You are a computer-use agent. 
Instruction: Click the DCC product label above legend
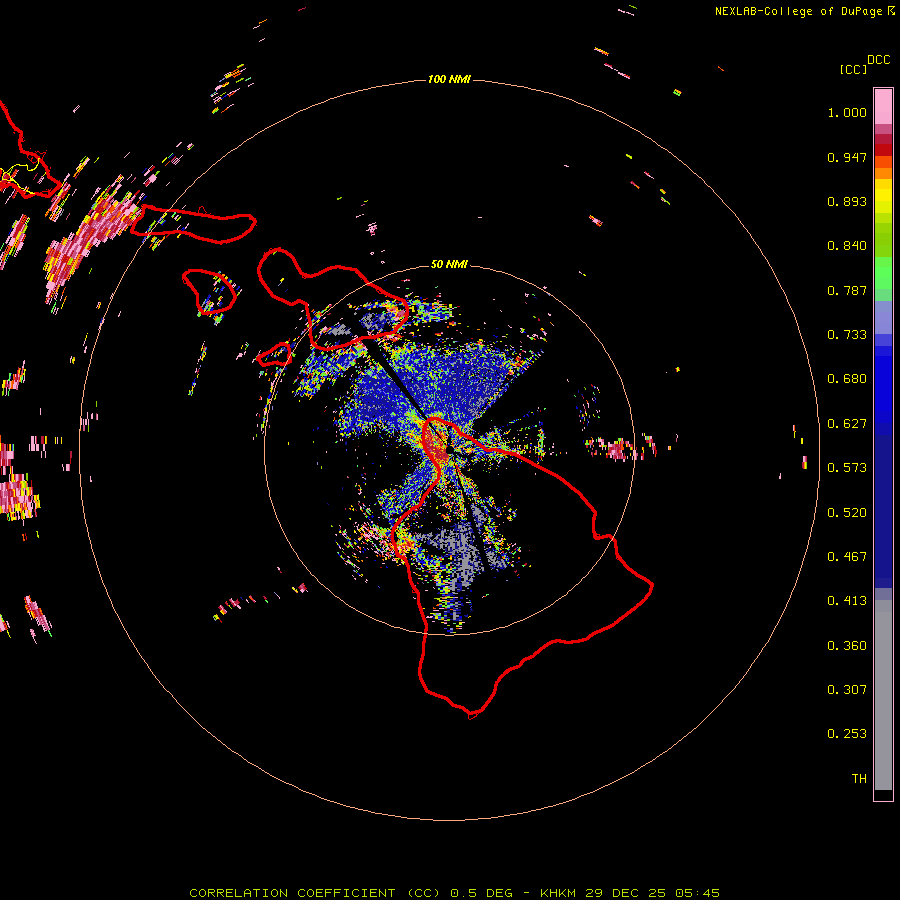[x=879, y=60]
